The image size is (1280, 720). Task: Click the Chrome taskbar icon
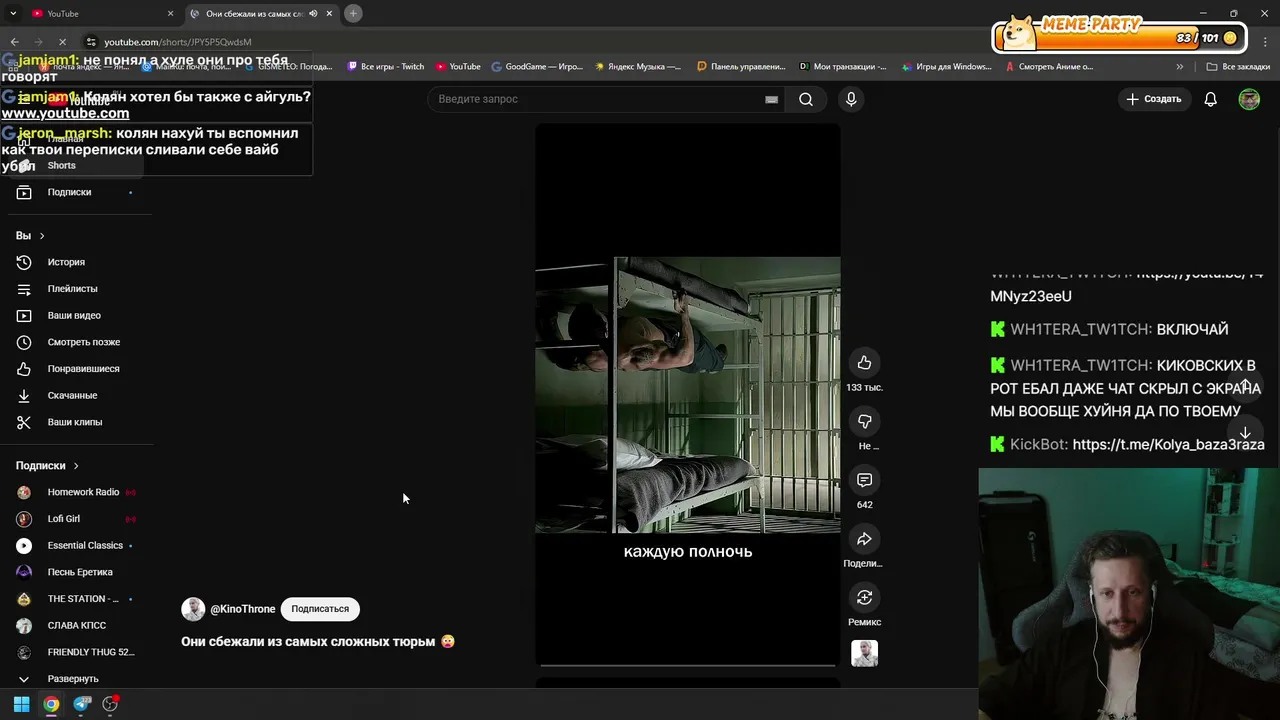pos(51,704)
